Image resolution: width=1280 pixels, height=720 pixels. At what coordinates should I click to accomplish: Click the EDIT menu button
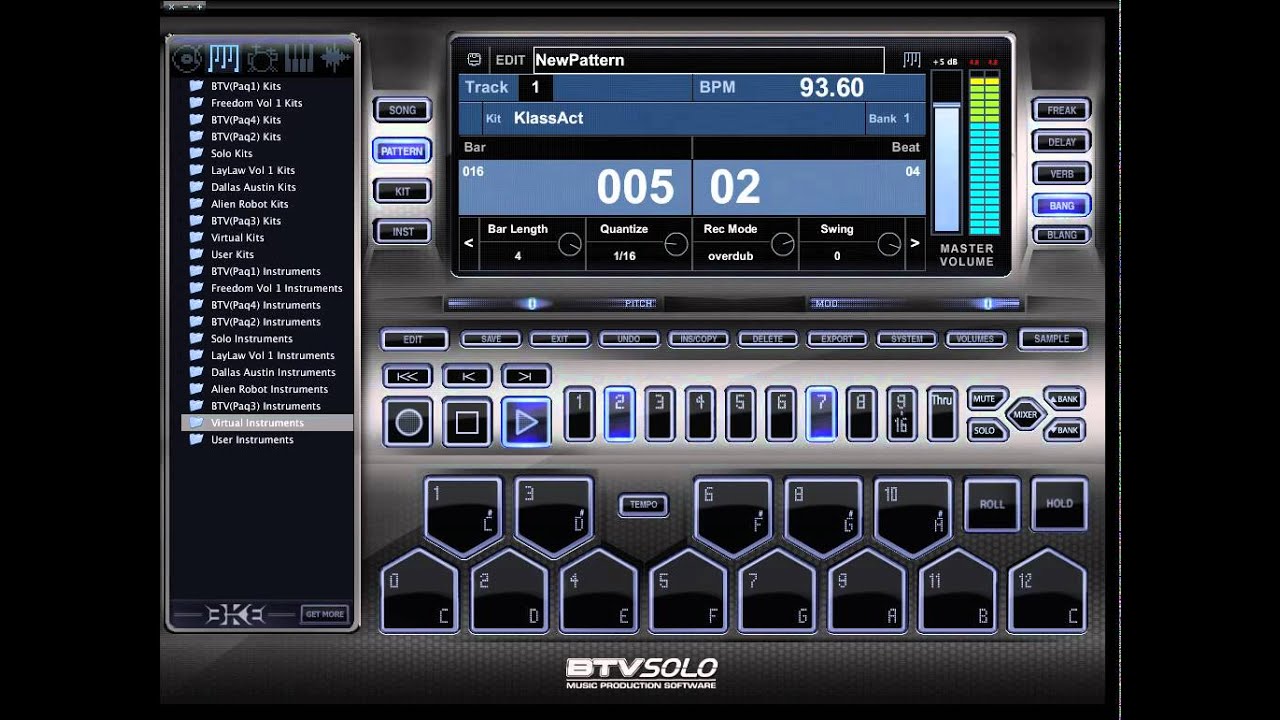click(x=413, y=339)
